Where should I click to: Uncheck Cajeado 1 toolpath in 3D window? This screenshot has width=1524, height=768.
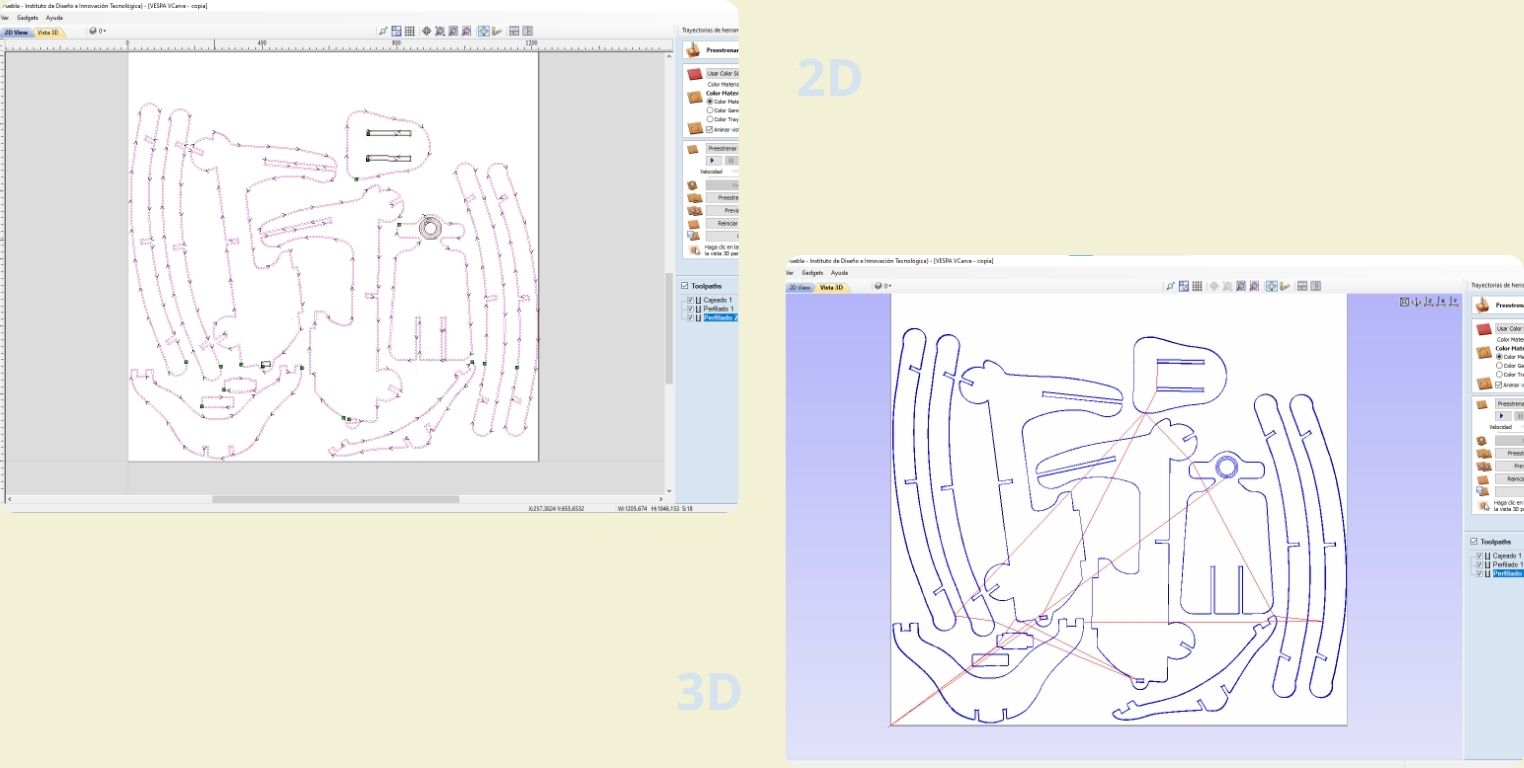(1479, 555)
